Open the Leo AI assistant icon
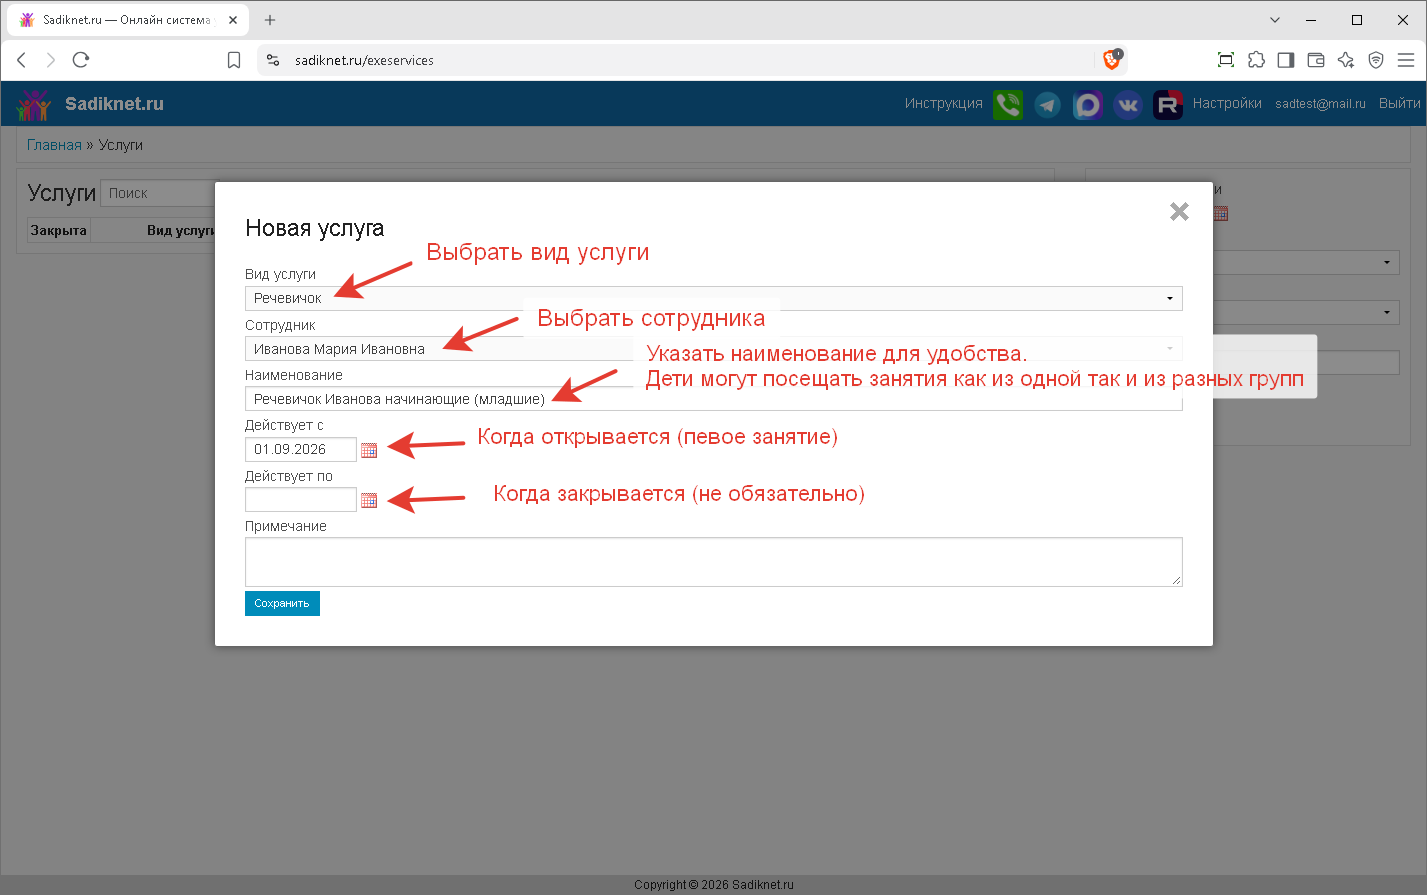The image size is (1428, 895). pyautogui.click(x=1346, y=60)
